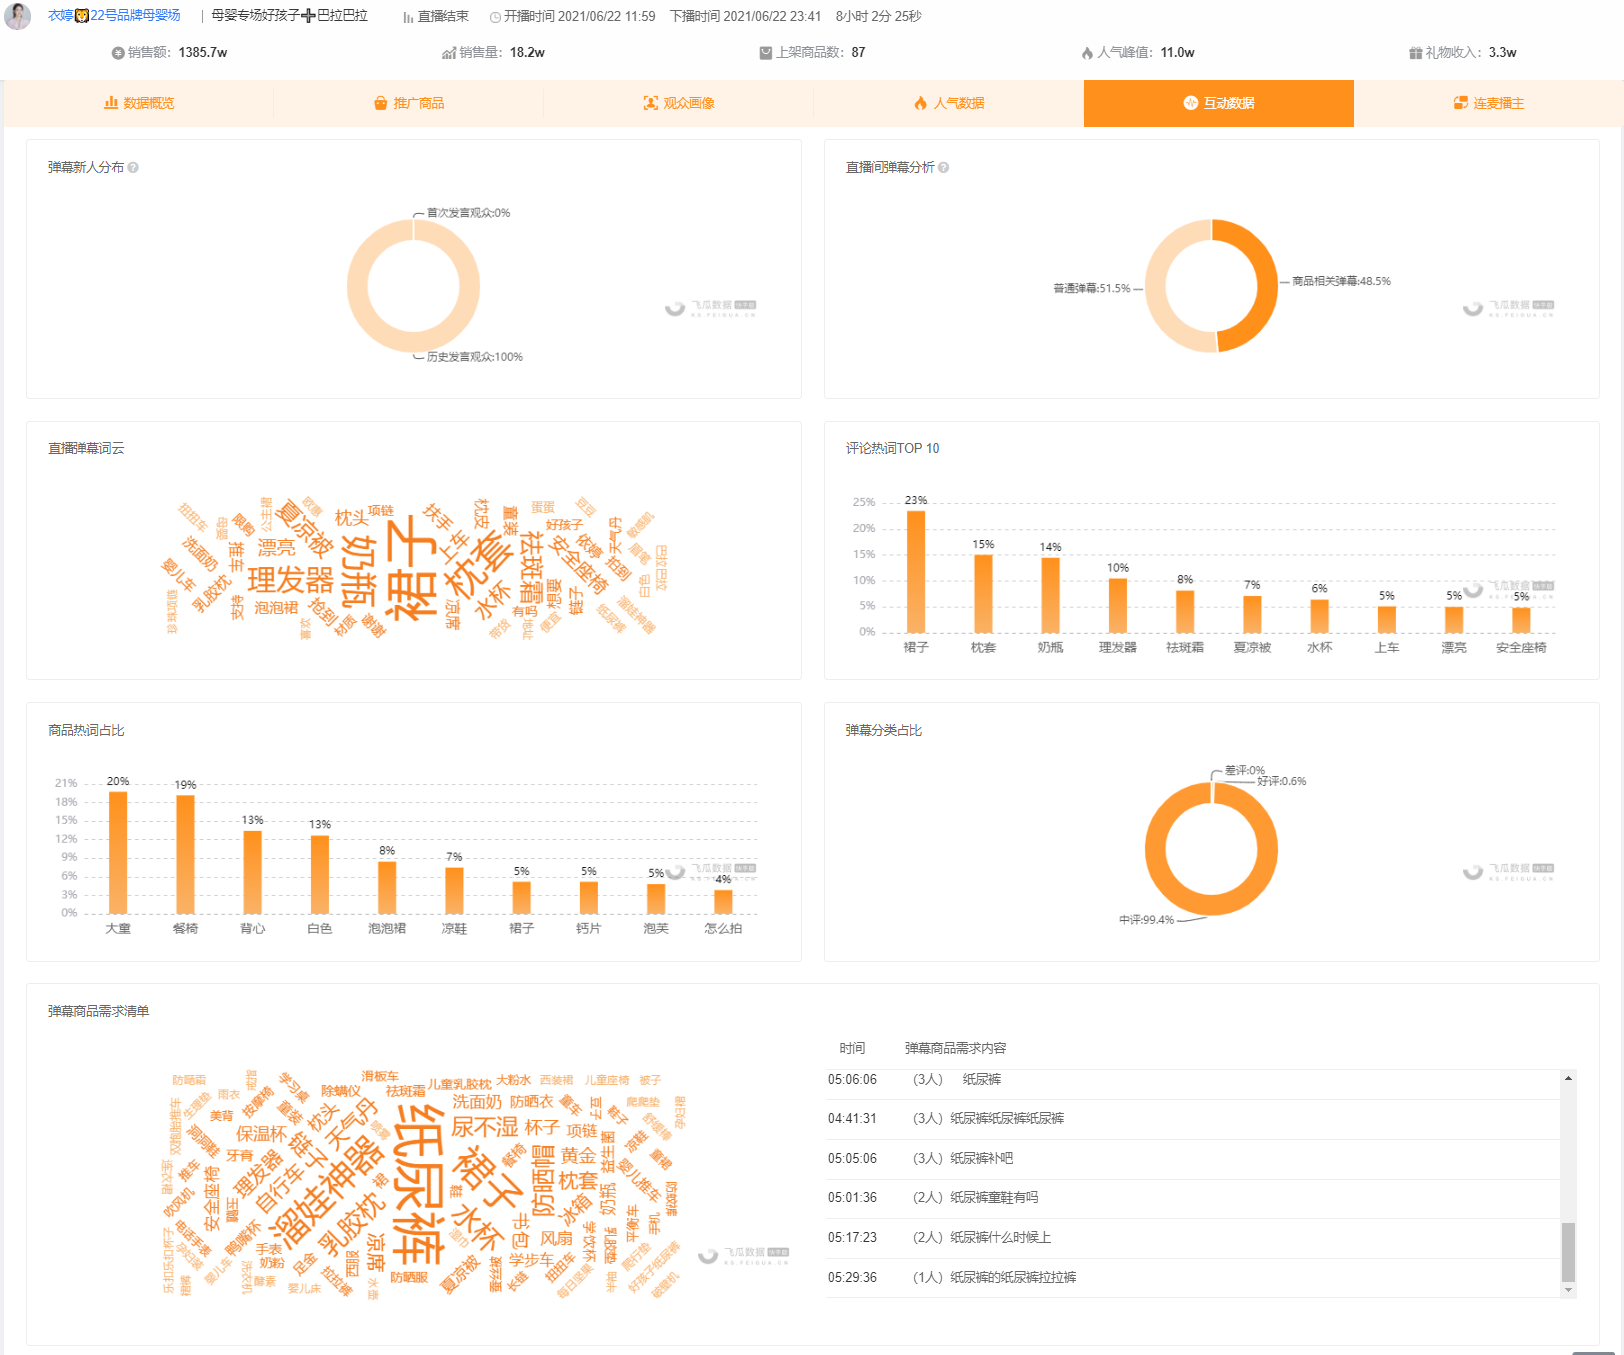Screen dimensions: 1624x1355
Task: Open the 衣婷22号品牌母婴场 streamer link
Action: [114, 16]
